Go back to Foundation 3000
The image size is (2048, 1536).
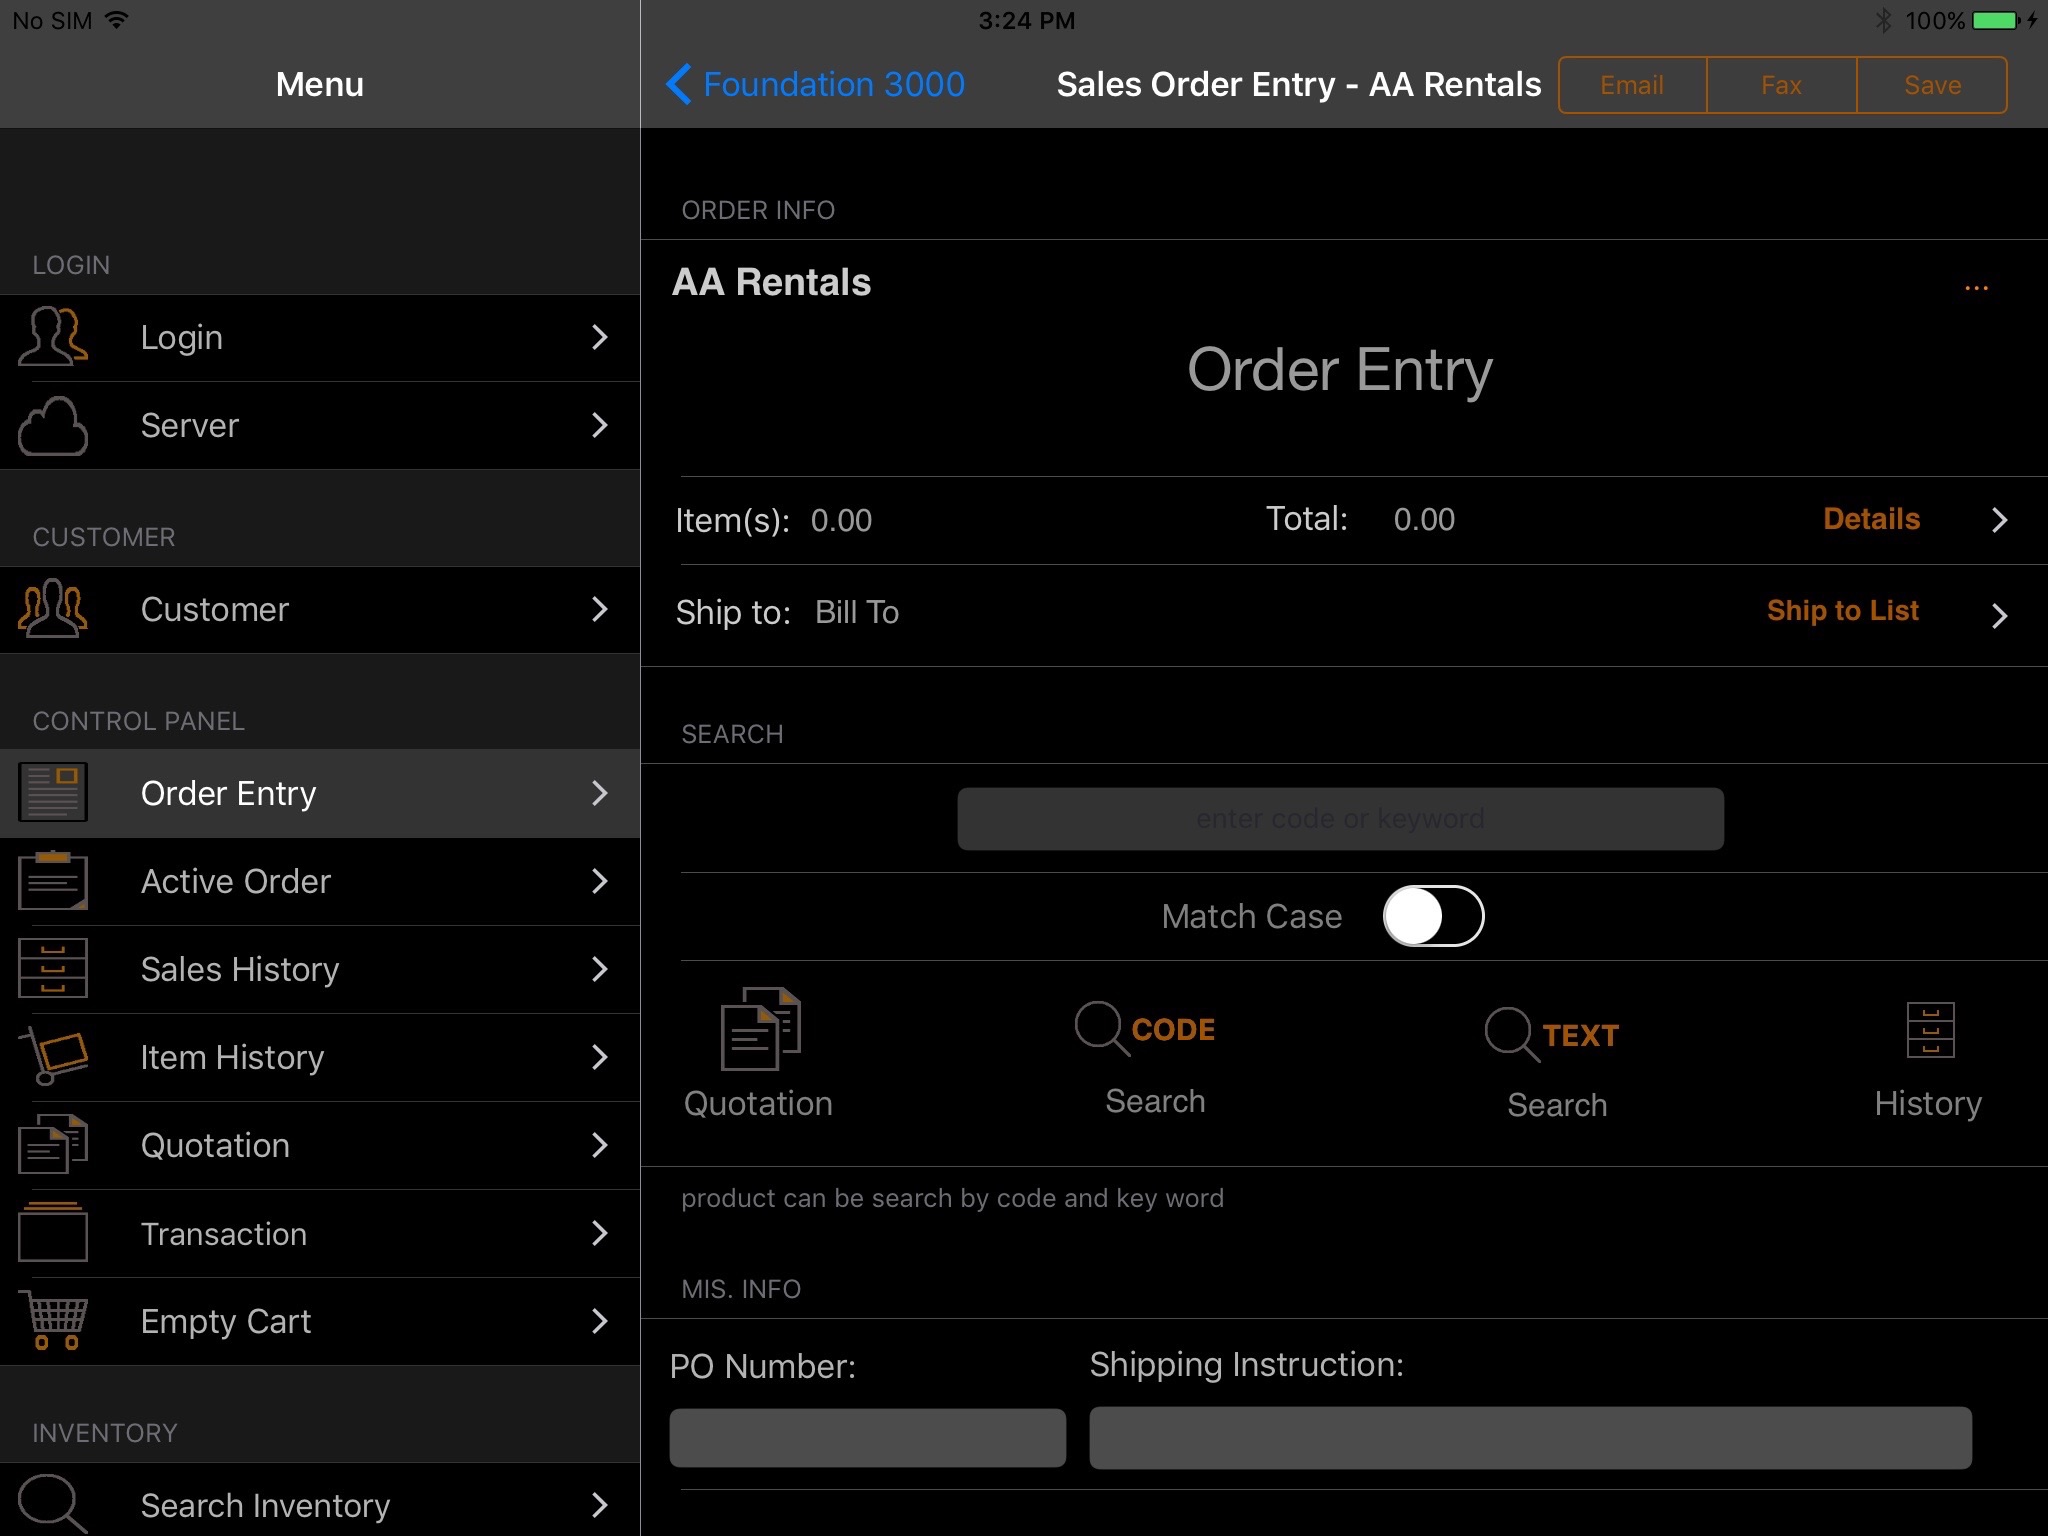[x=816, y=85]
